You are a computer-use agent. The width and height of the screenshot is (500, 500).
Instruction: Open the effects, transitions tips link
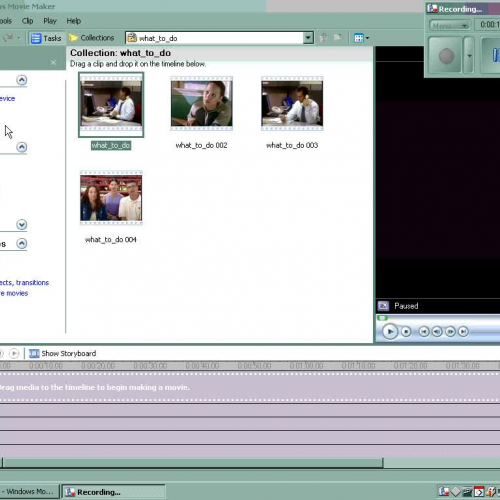[24, 283]
